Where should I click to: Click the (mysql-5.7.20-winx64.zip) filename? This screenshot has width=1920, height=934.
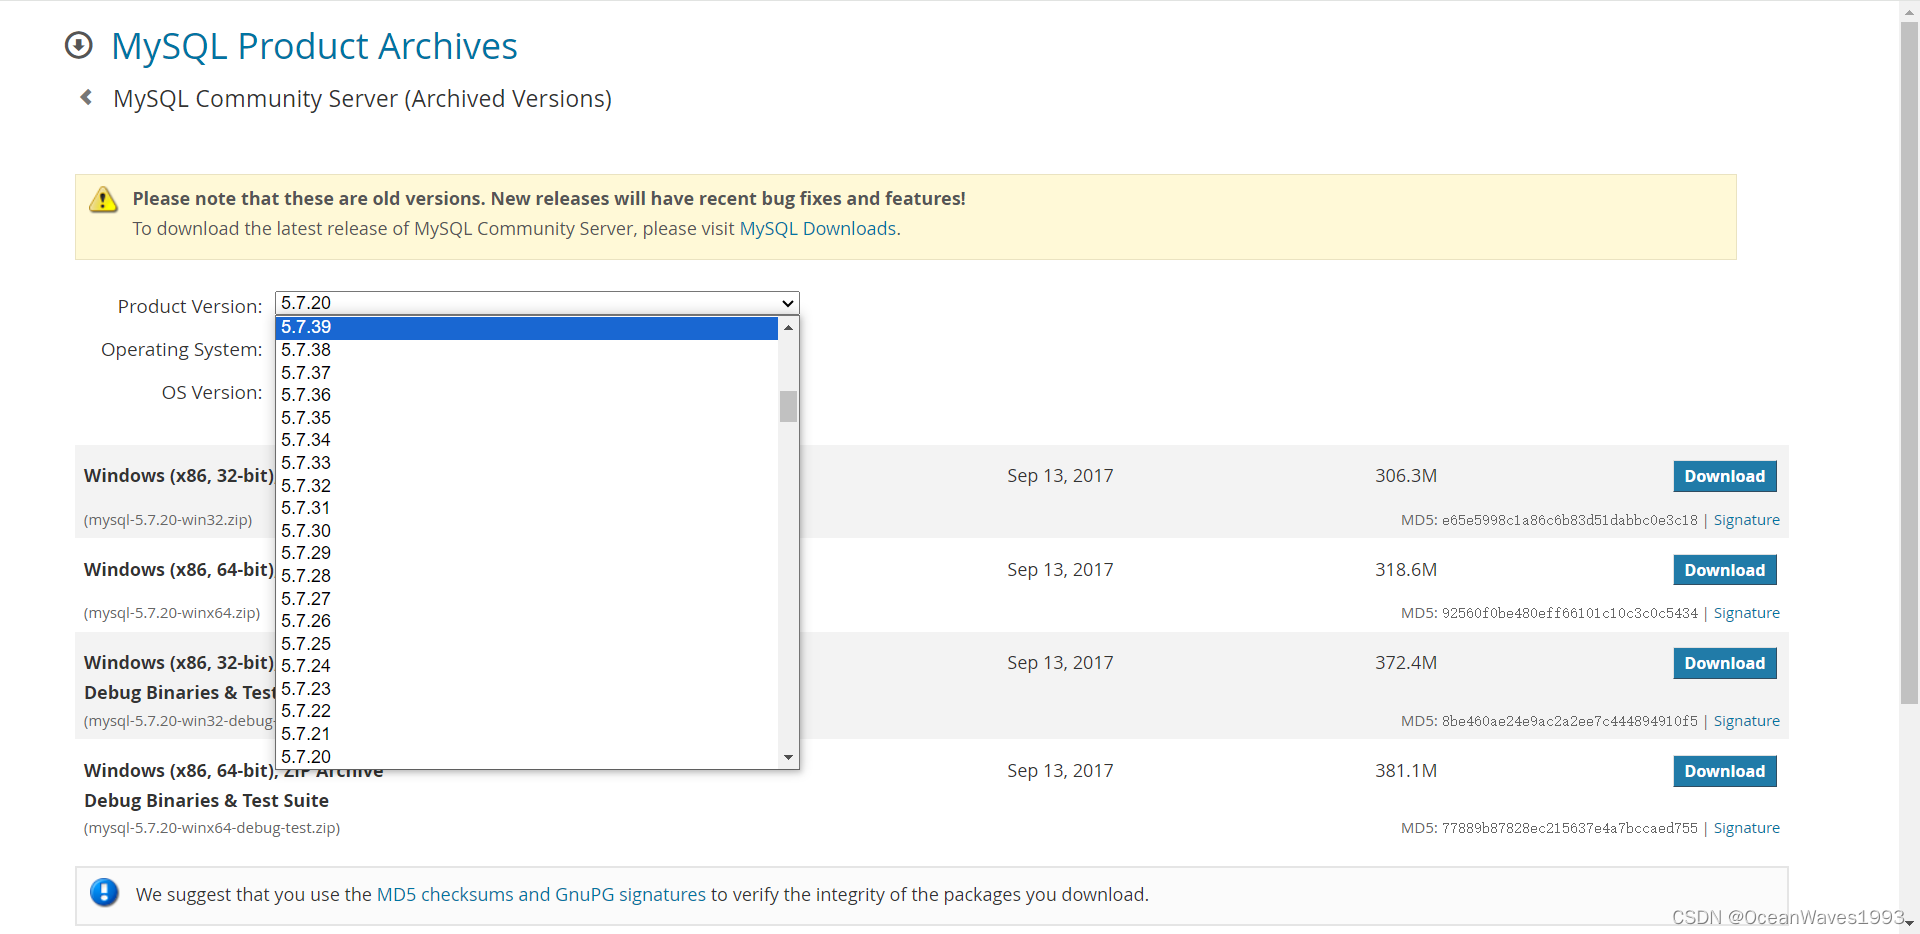point(172,613)
